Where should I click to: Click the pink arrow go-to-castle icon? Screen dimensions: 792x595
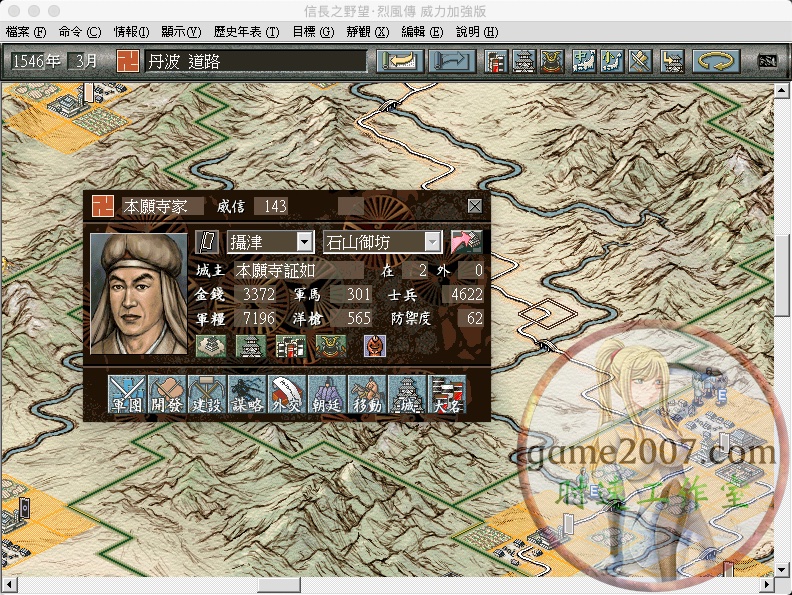point(466,242)
